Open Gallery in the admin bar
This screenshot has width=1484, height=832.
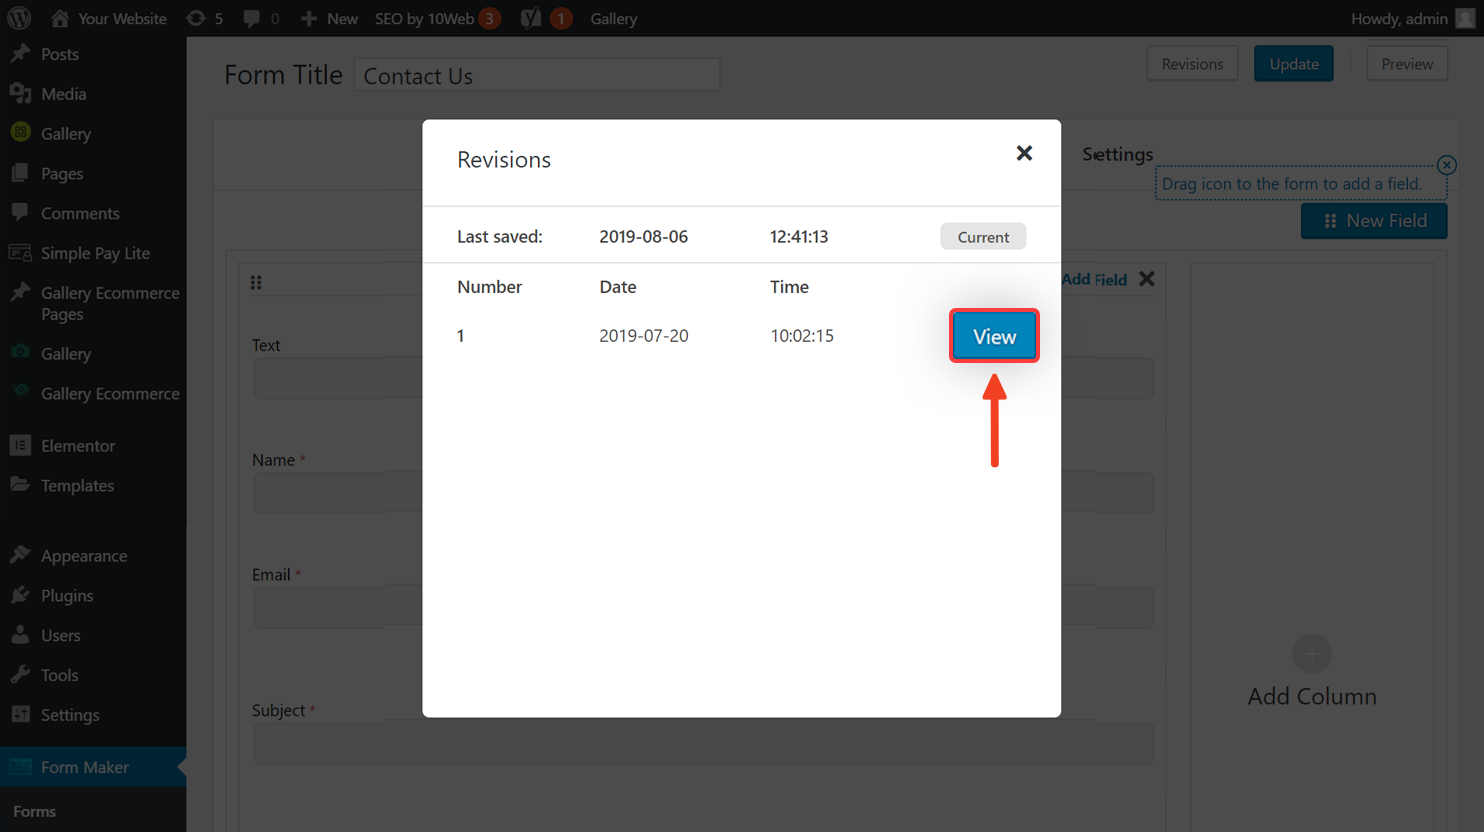point(613,18)
